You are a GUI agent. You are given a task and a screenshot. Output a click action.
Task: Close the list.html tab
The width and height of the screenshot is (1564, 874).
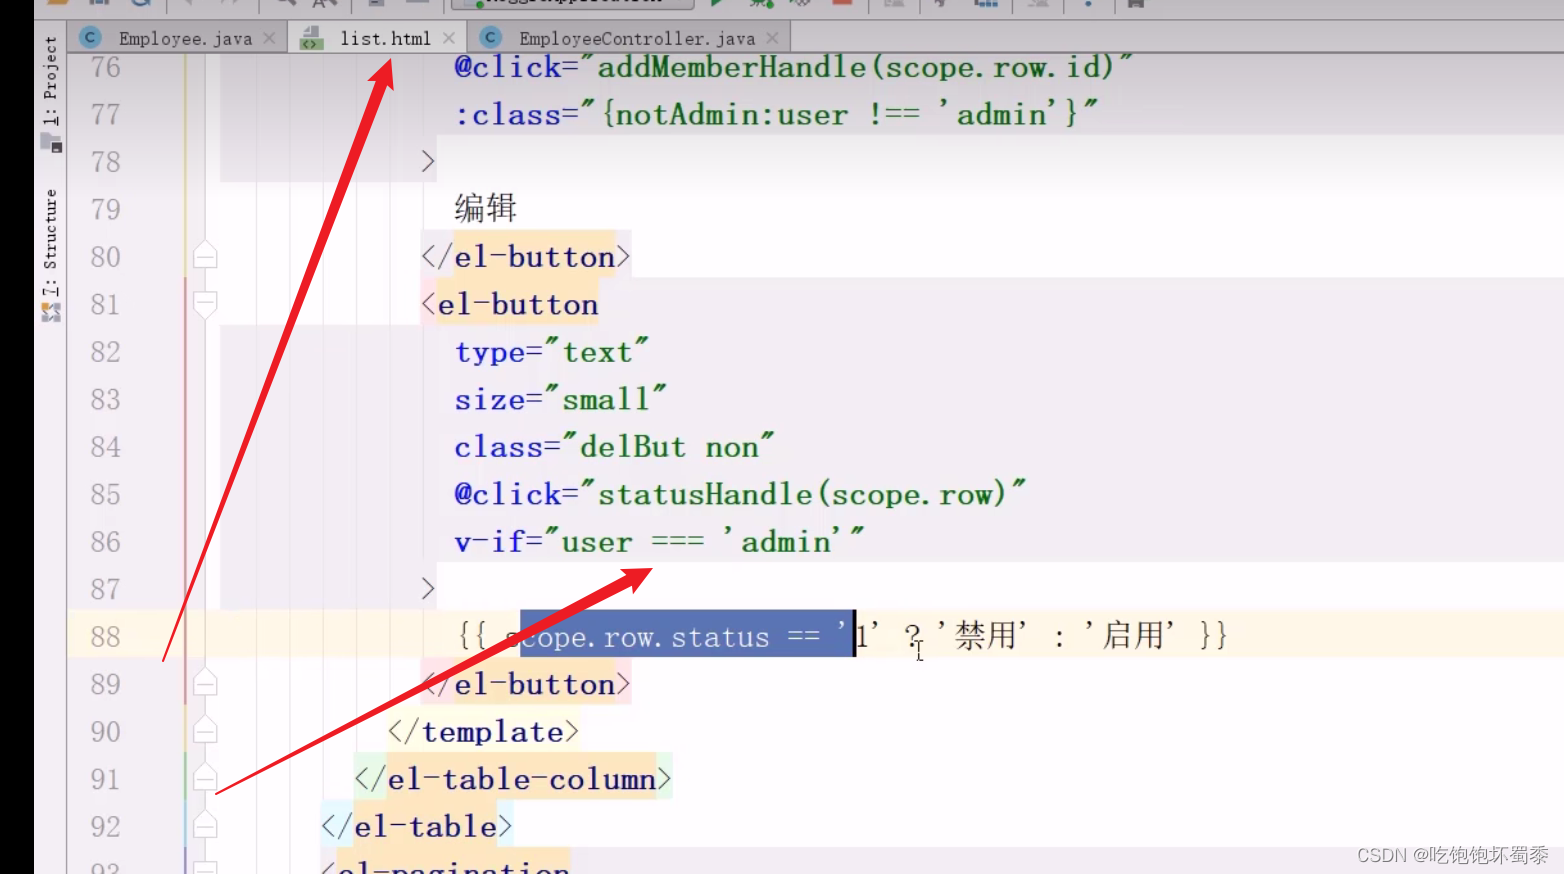(x=449, y=38)
